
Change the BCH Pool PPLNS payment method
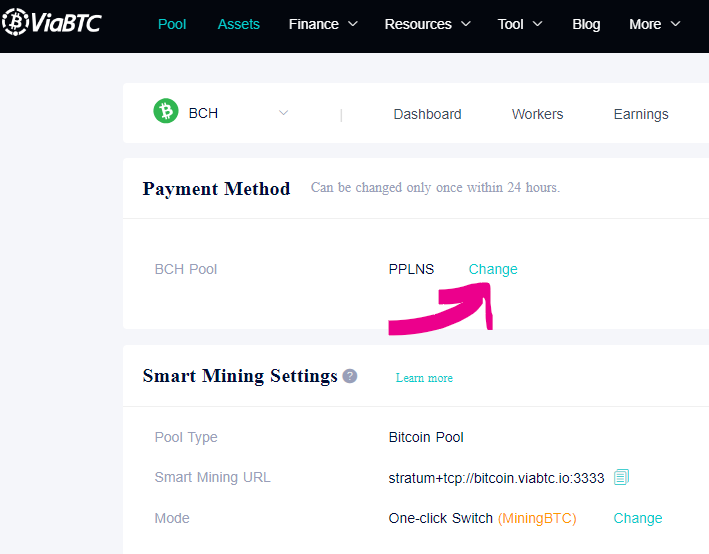click(493, 269)
